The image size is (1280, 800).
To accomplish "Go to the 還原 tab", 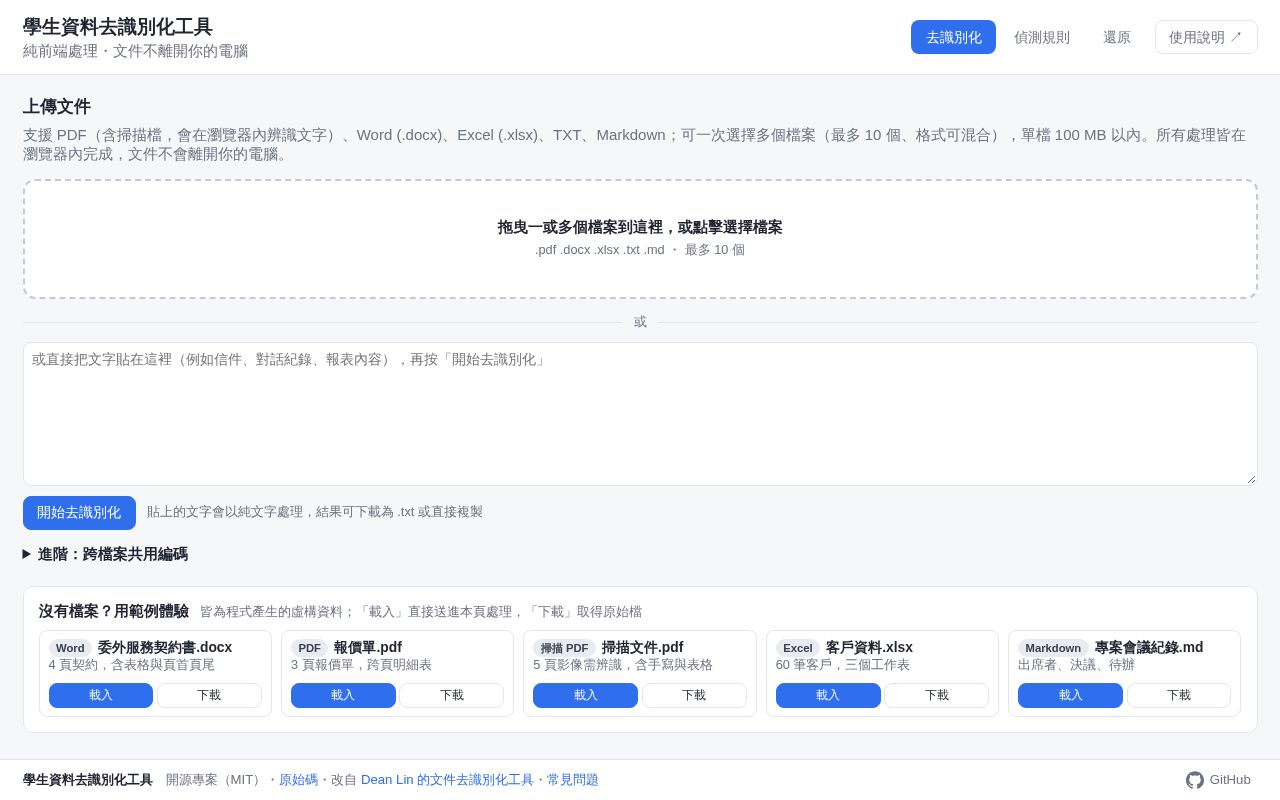I will (1117, 37).
